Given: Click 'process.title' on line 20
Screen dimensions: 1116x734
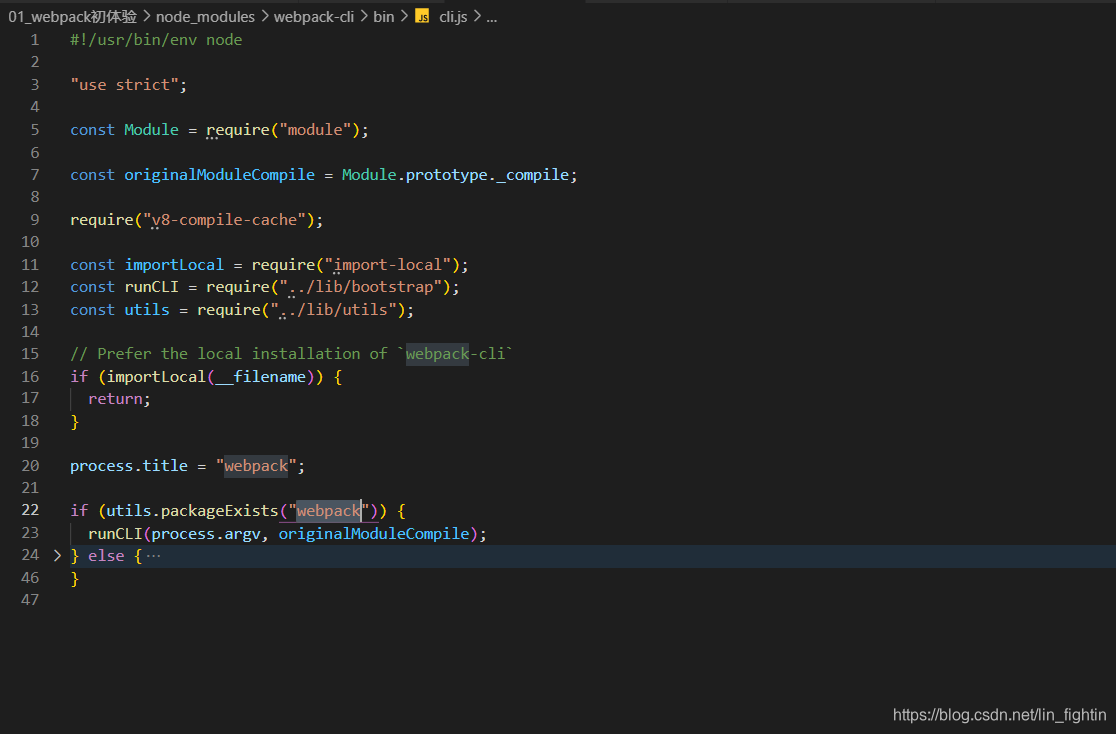Looking at the screenshot, I should click(129, 466).
